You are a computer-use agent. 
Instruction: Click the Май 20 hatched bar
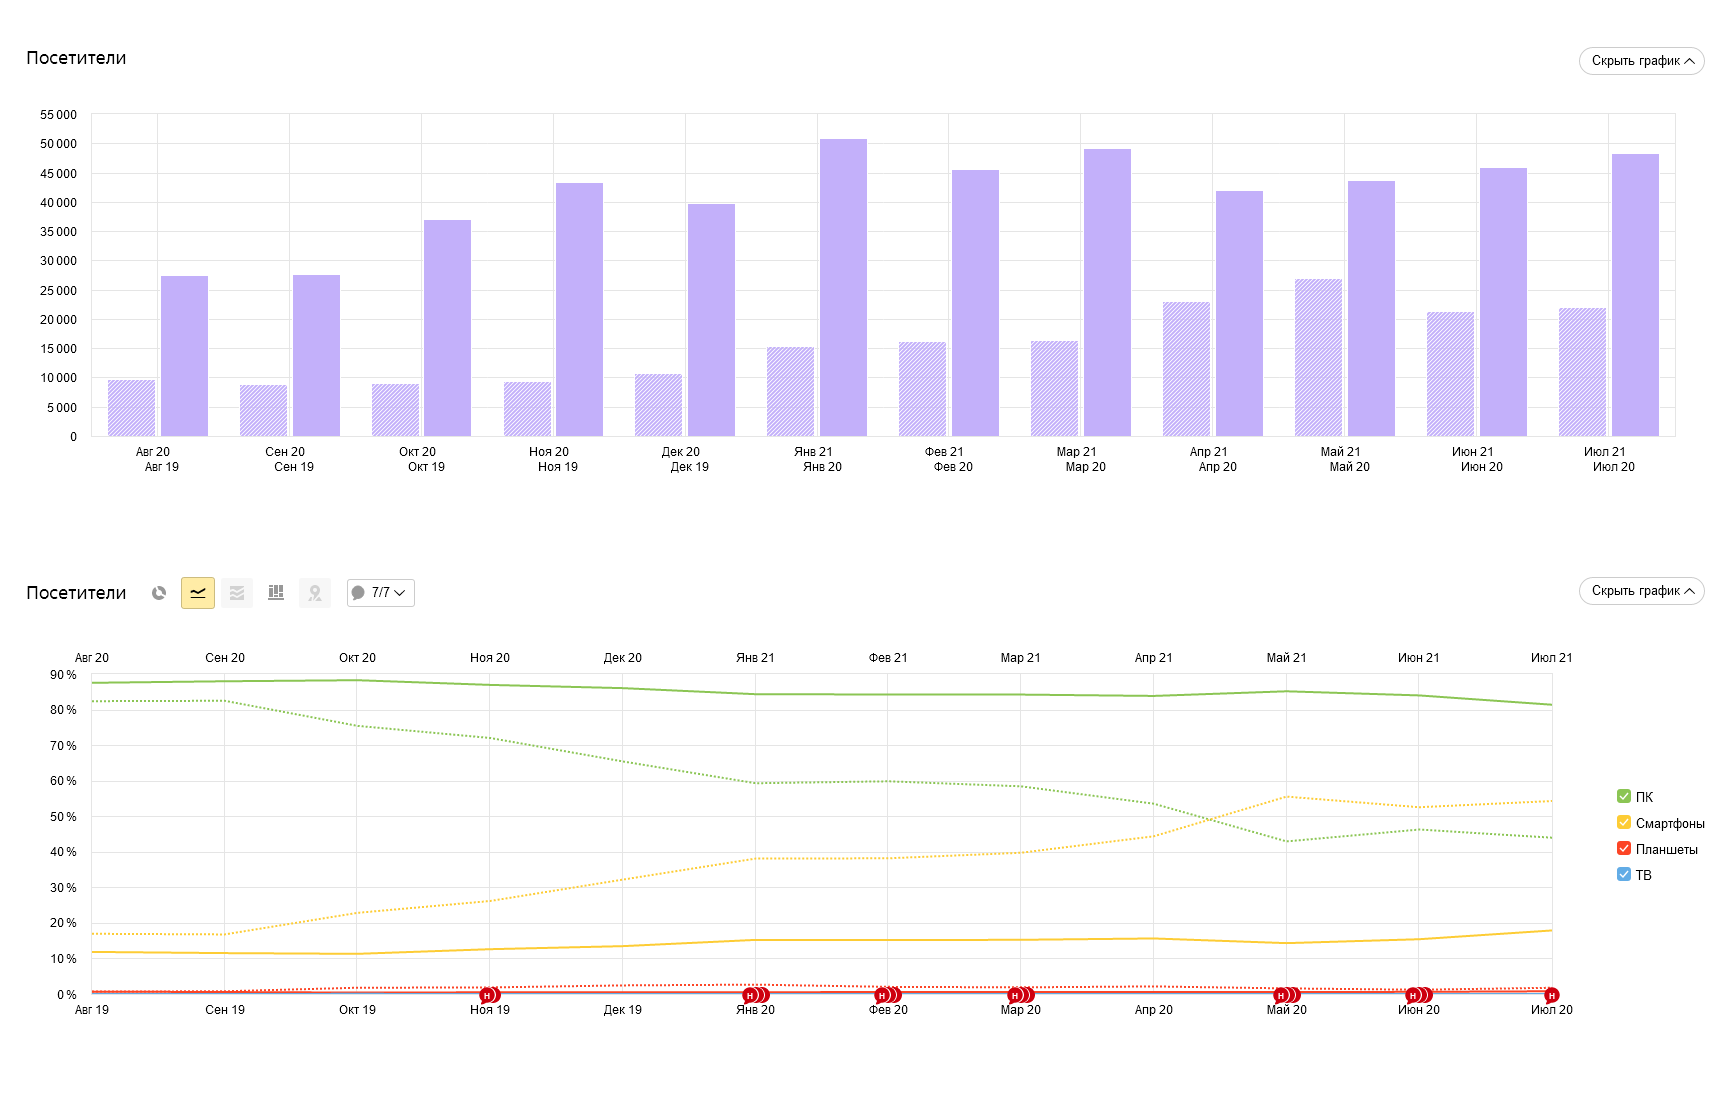1318,358
